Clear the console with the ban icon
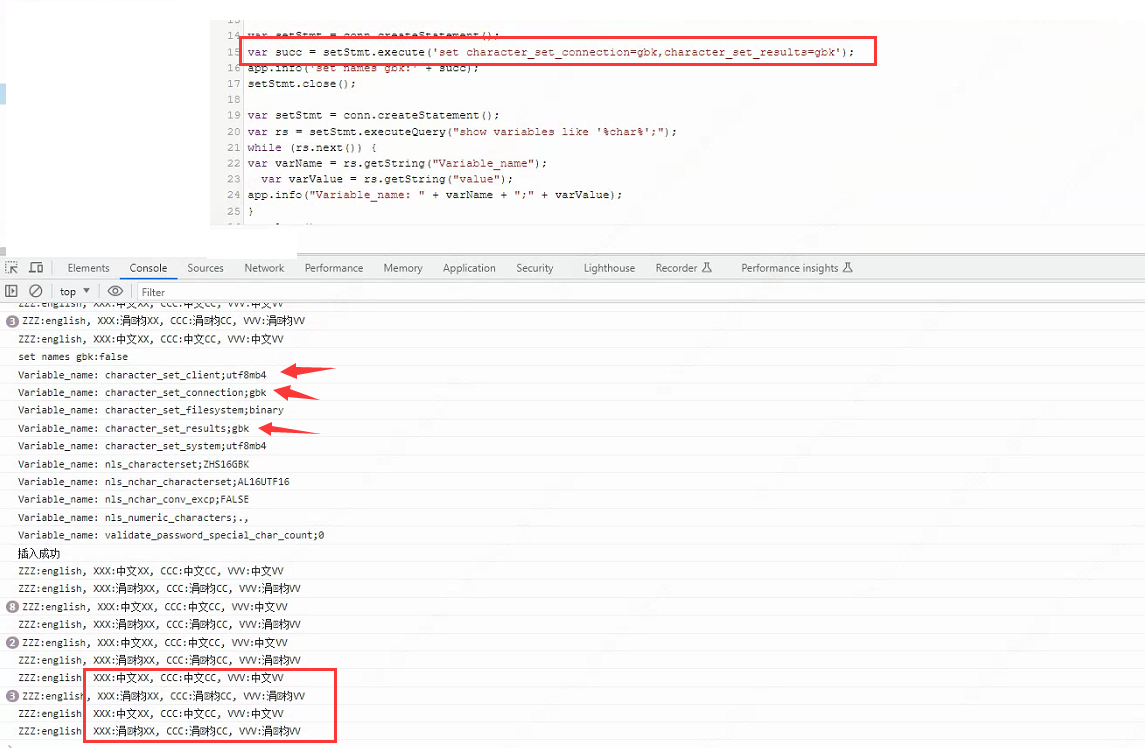 click(x=36, y=291)
